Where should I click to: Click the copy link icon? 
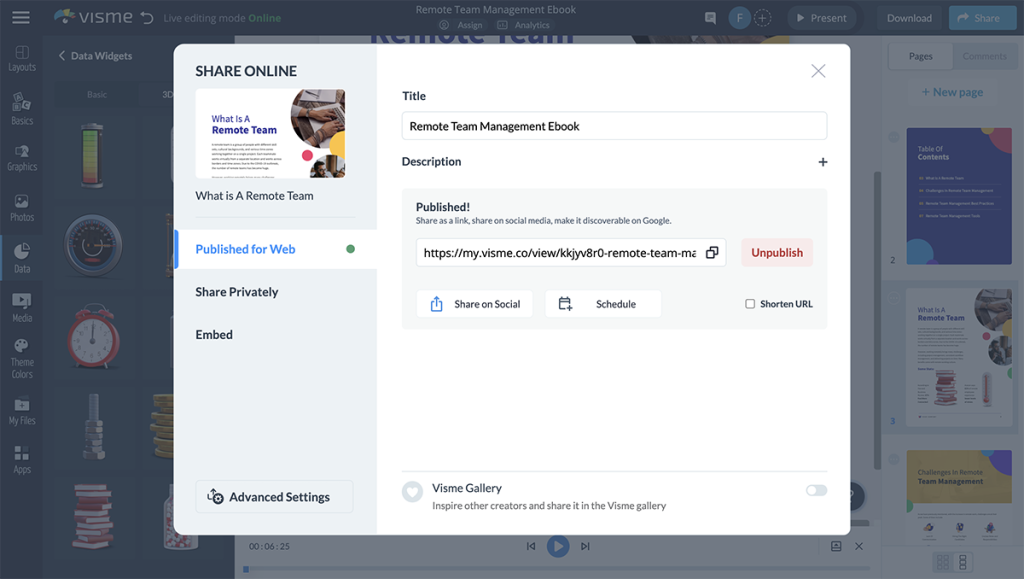(711, 252)
